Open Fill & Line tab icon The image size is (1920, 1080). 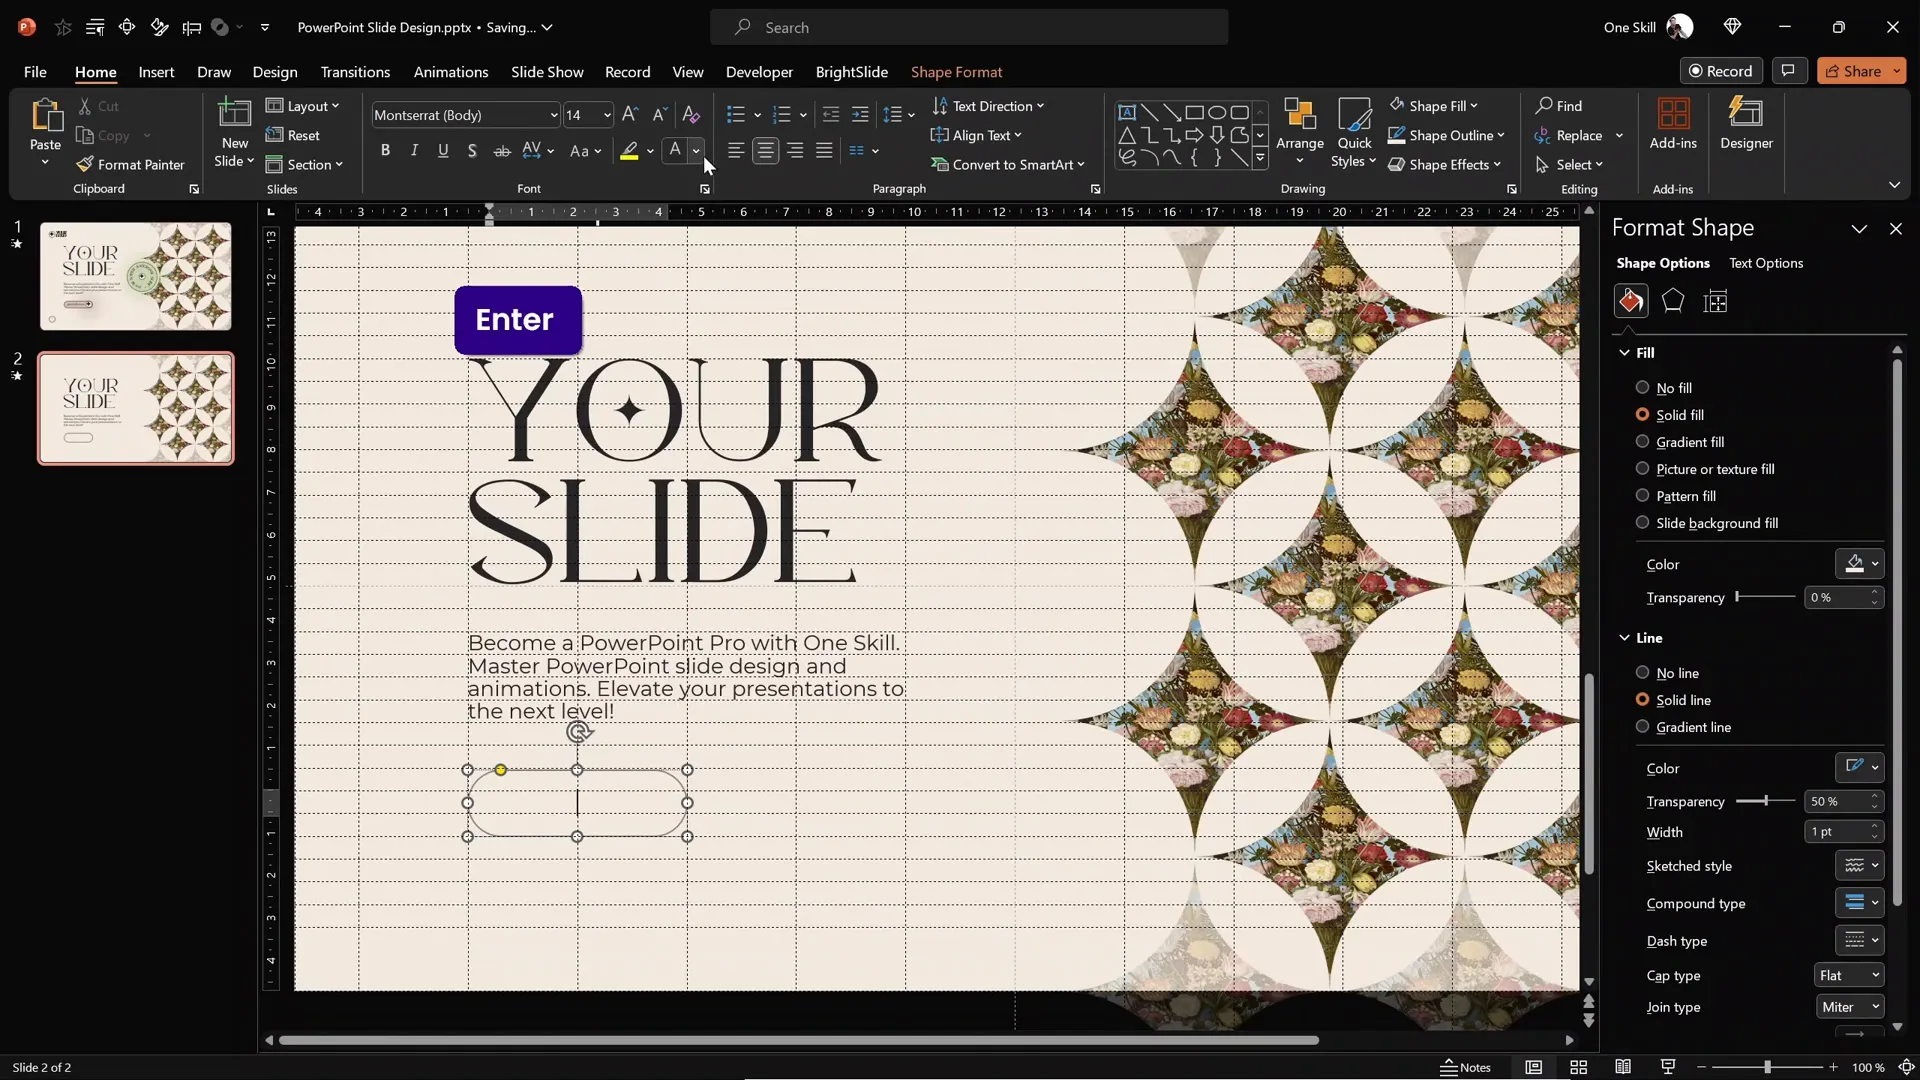click(x=1631, y=301)
